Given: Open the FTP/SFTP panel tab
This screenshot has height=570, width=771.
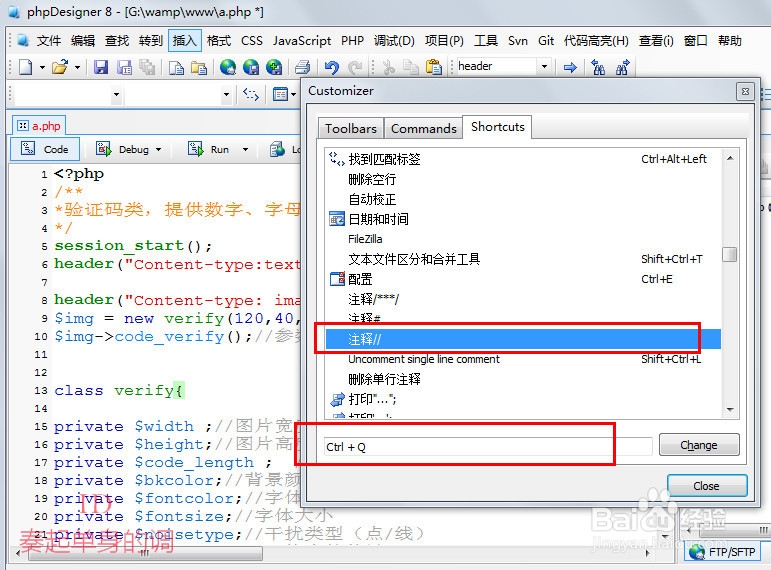Looking at the screenshot, I should pos(722,552).
